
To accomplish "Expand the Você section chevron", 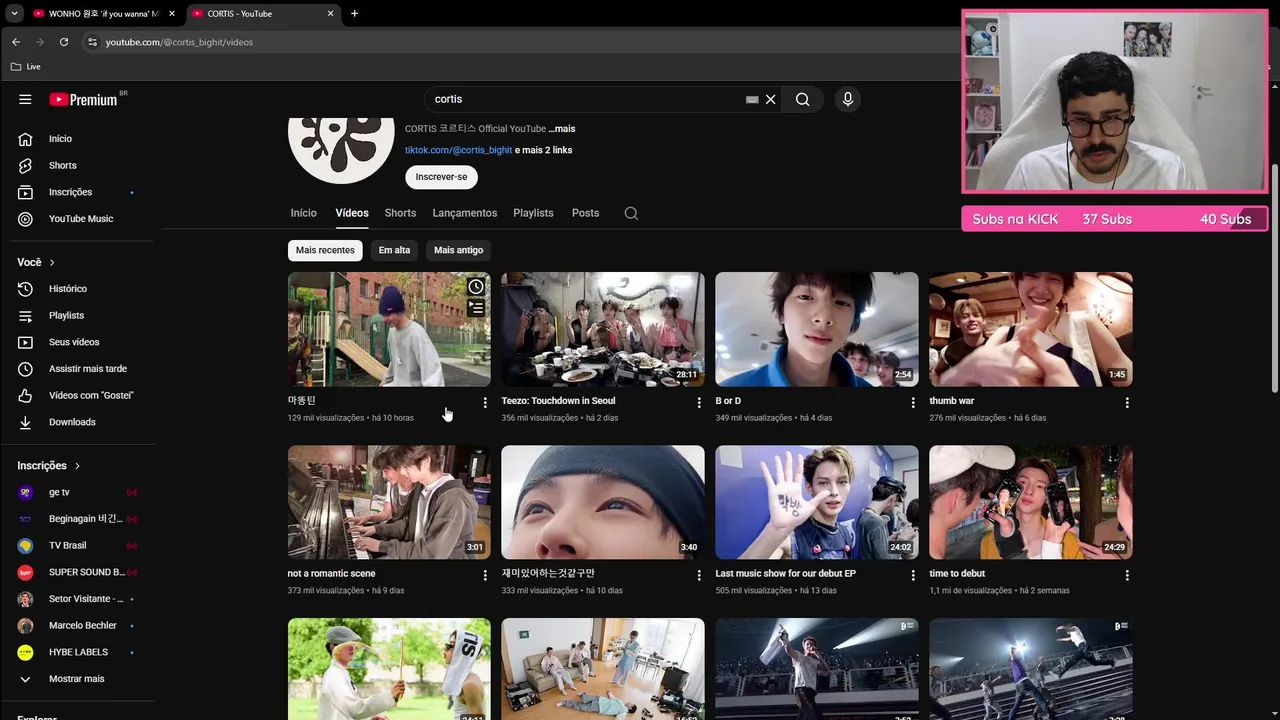I will 52,262.
